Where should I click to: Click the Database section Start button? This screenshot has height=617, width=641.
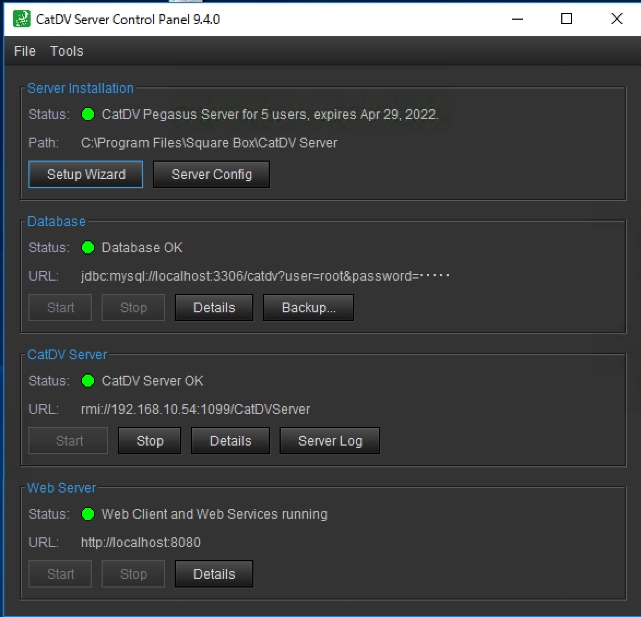click(x=60, y=307)
